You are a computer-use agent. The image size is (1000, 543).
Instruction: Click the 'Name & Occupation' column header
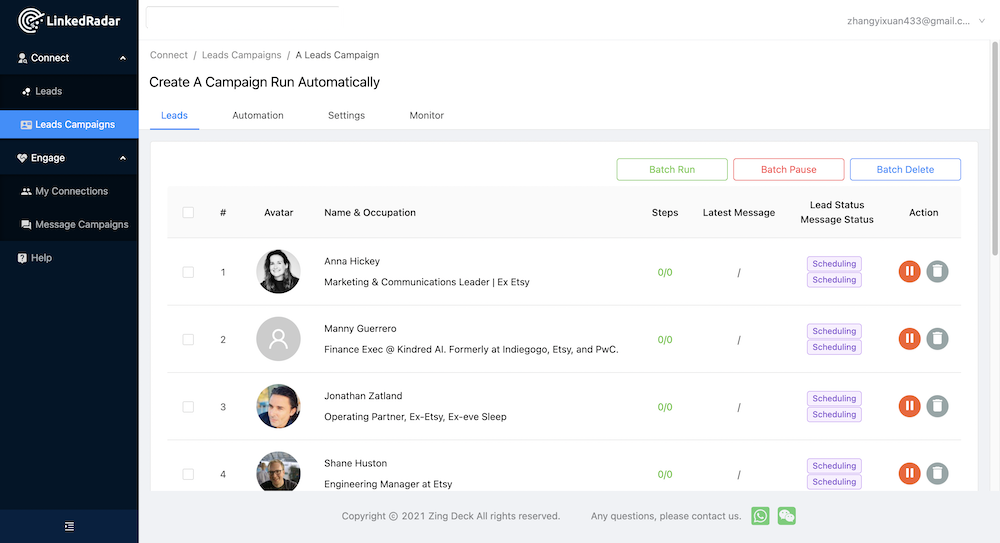[x=370, y=212]
